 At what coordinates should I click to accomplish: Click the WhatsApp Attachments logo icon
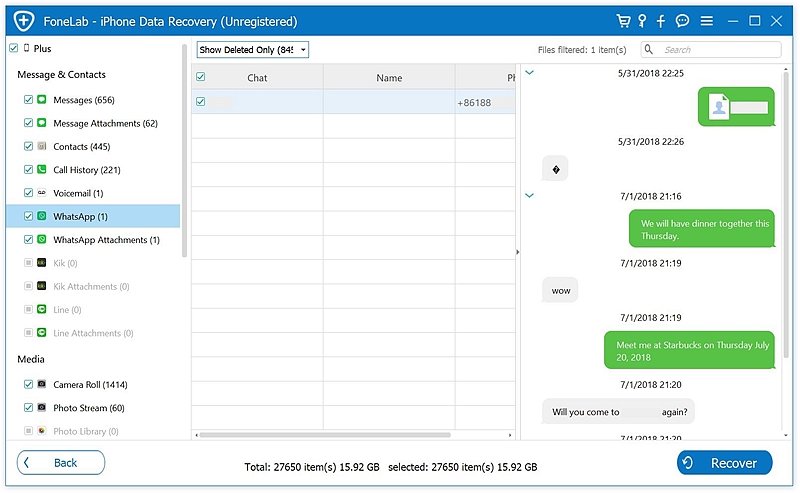click(42, 239)
